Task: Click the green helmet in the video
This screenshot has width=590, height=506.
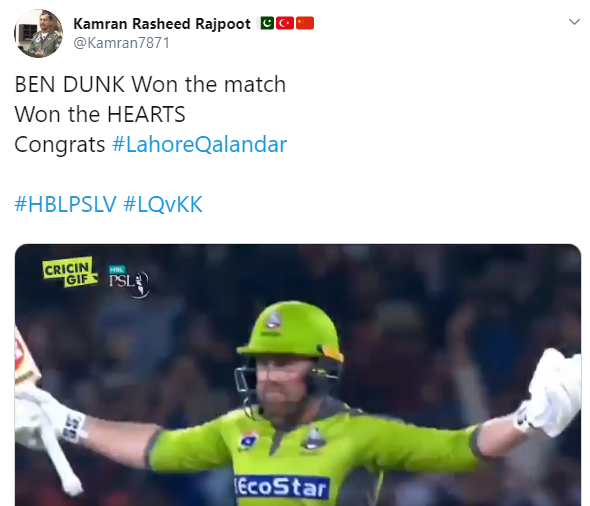Action: click(290, 331)
